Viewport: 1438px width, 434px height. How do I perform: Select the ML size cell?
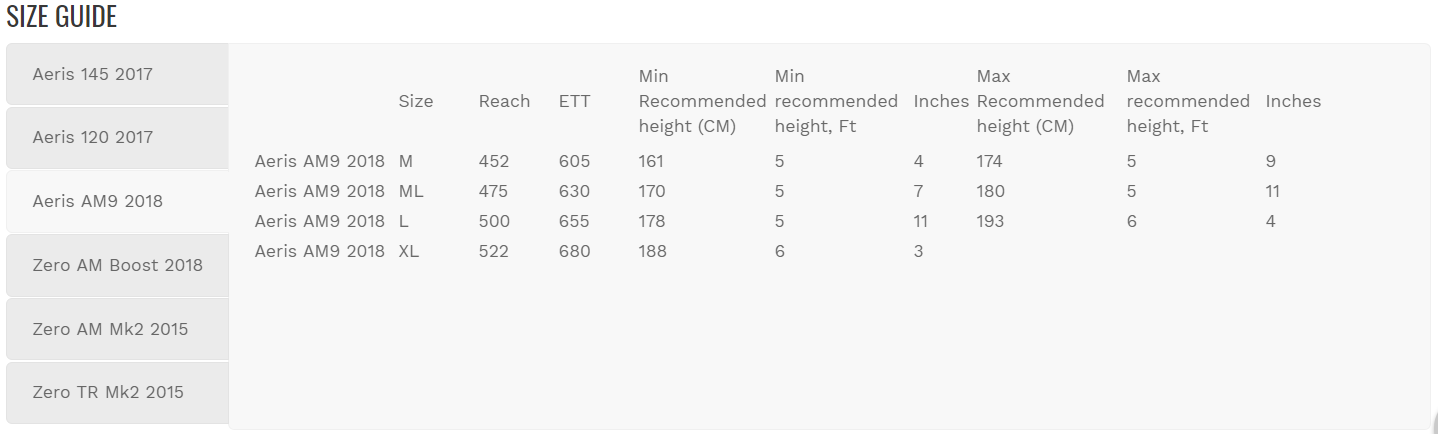[411, 191]
